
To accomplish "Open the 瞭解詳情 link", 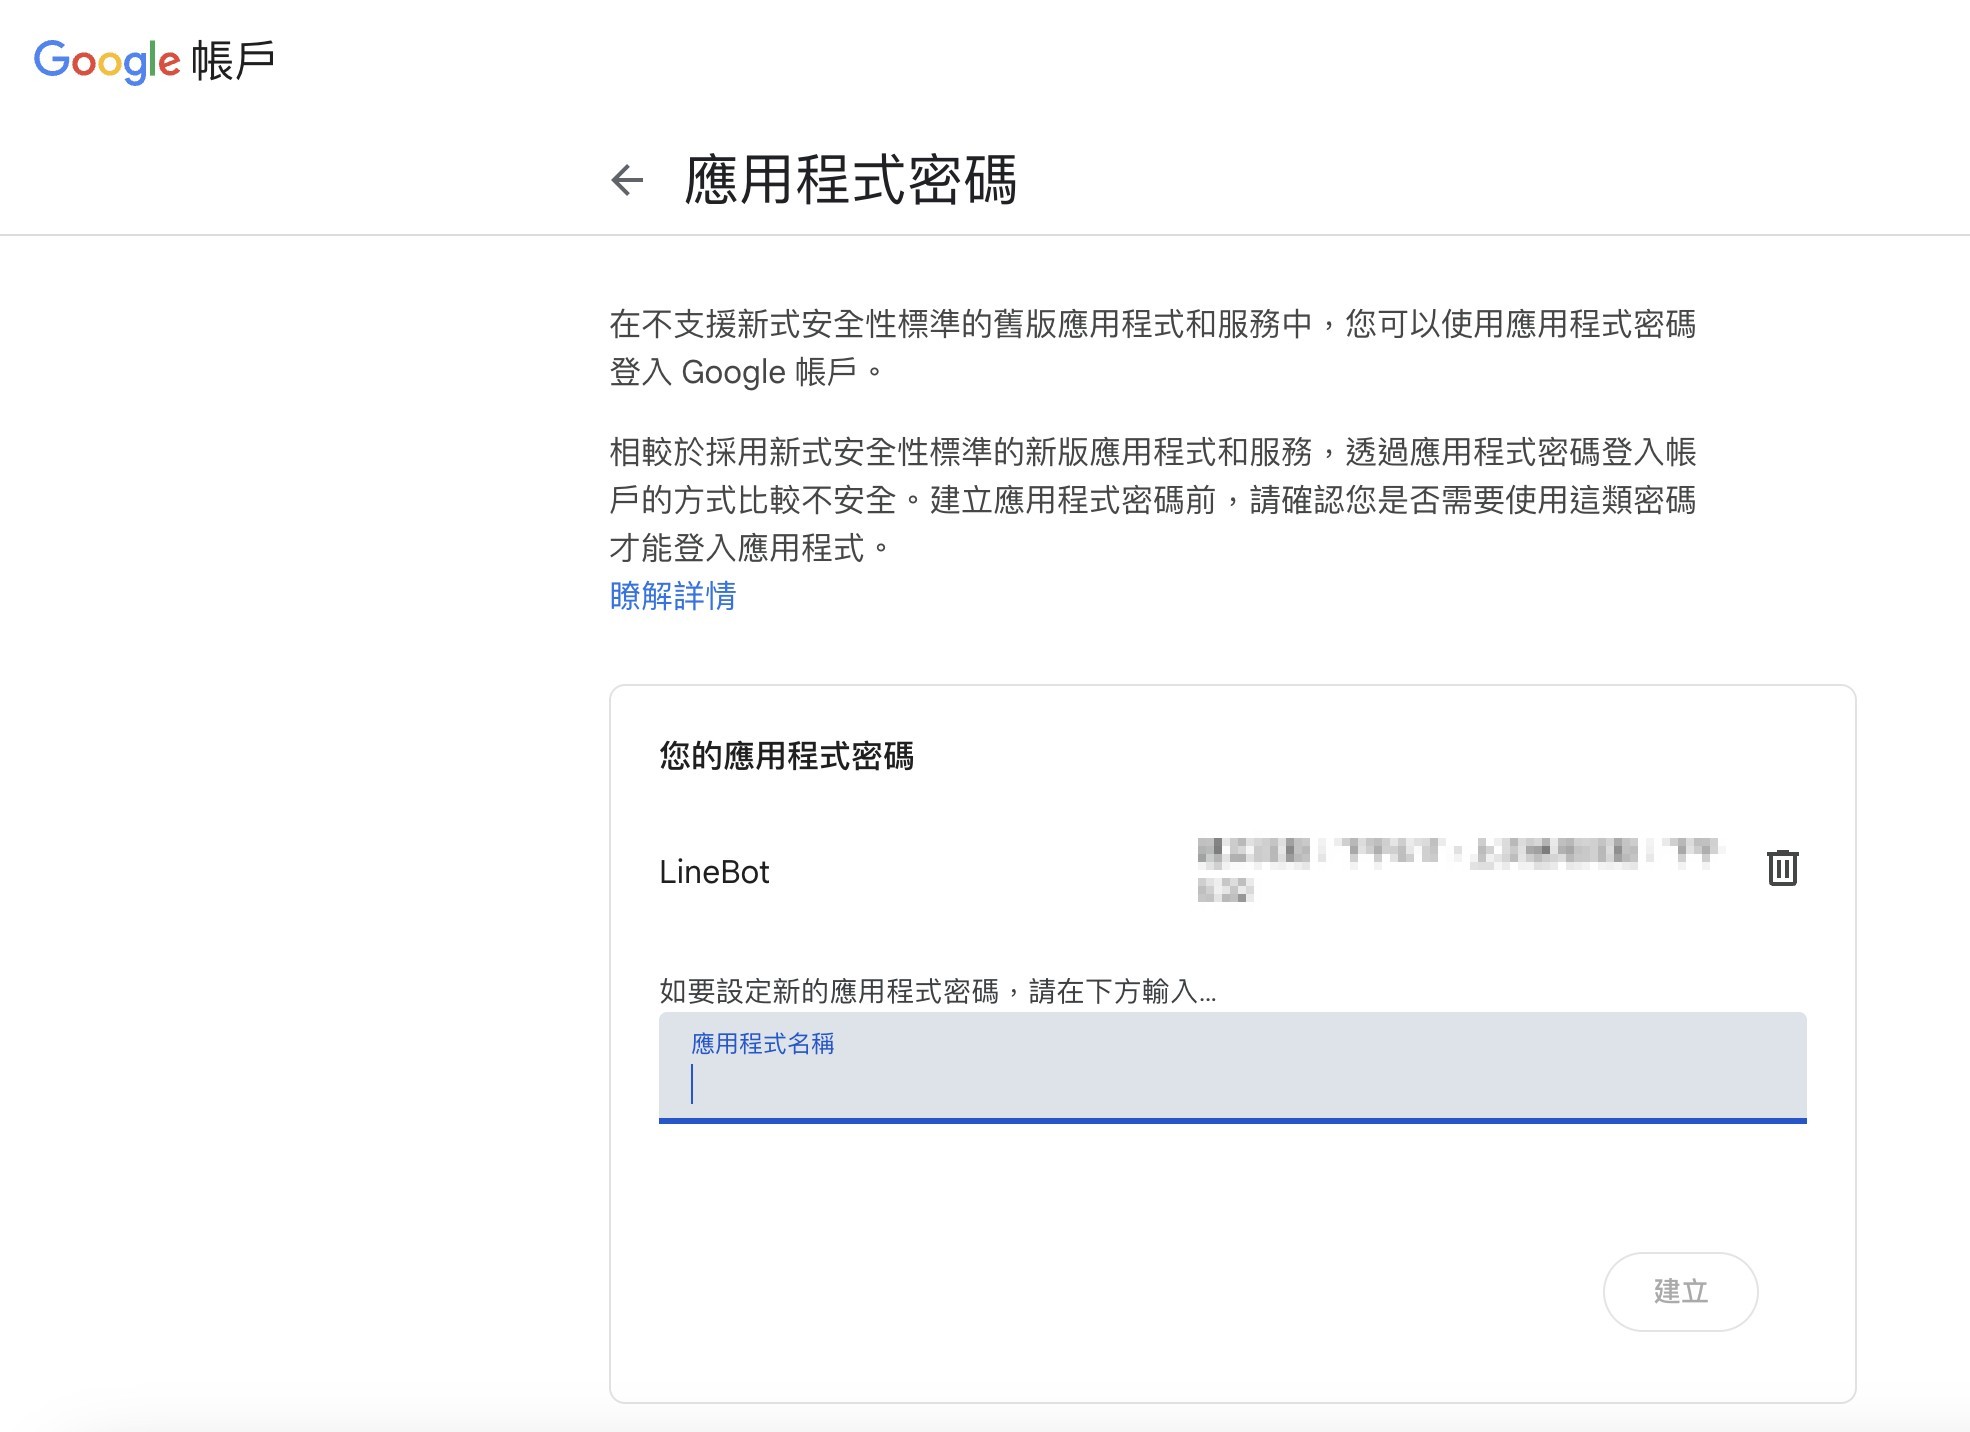I will pos(672,596).
